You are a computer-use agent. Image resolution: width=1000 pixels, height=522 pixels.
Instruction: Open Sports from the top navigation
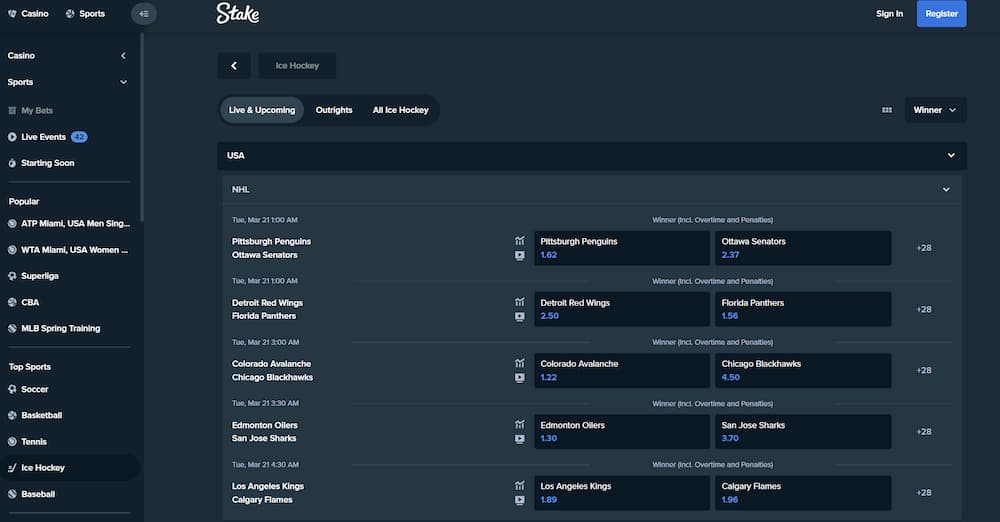[x=85, y=13]
